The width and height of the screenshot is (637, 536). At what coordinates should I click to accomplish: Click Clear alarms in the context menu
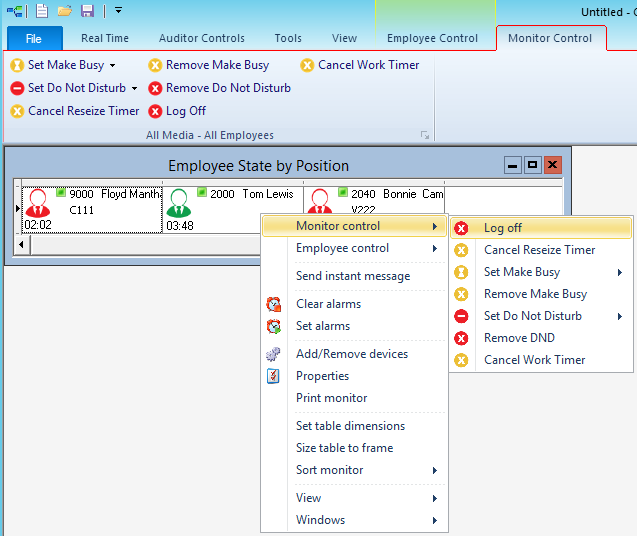(x=328, y=304)
